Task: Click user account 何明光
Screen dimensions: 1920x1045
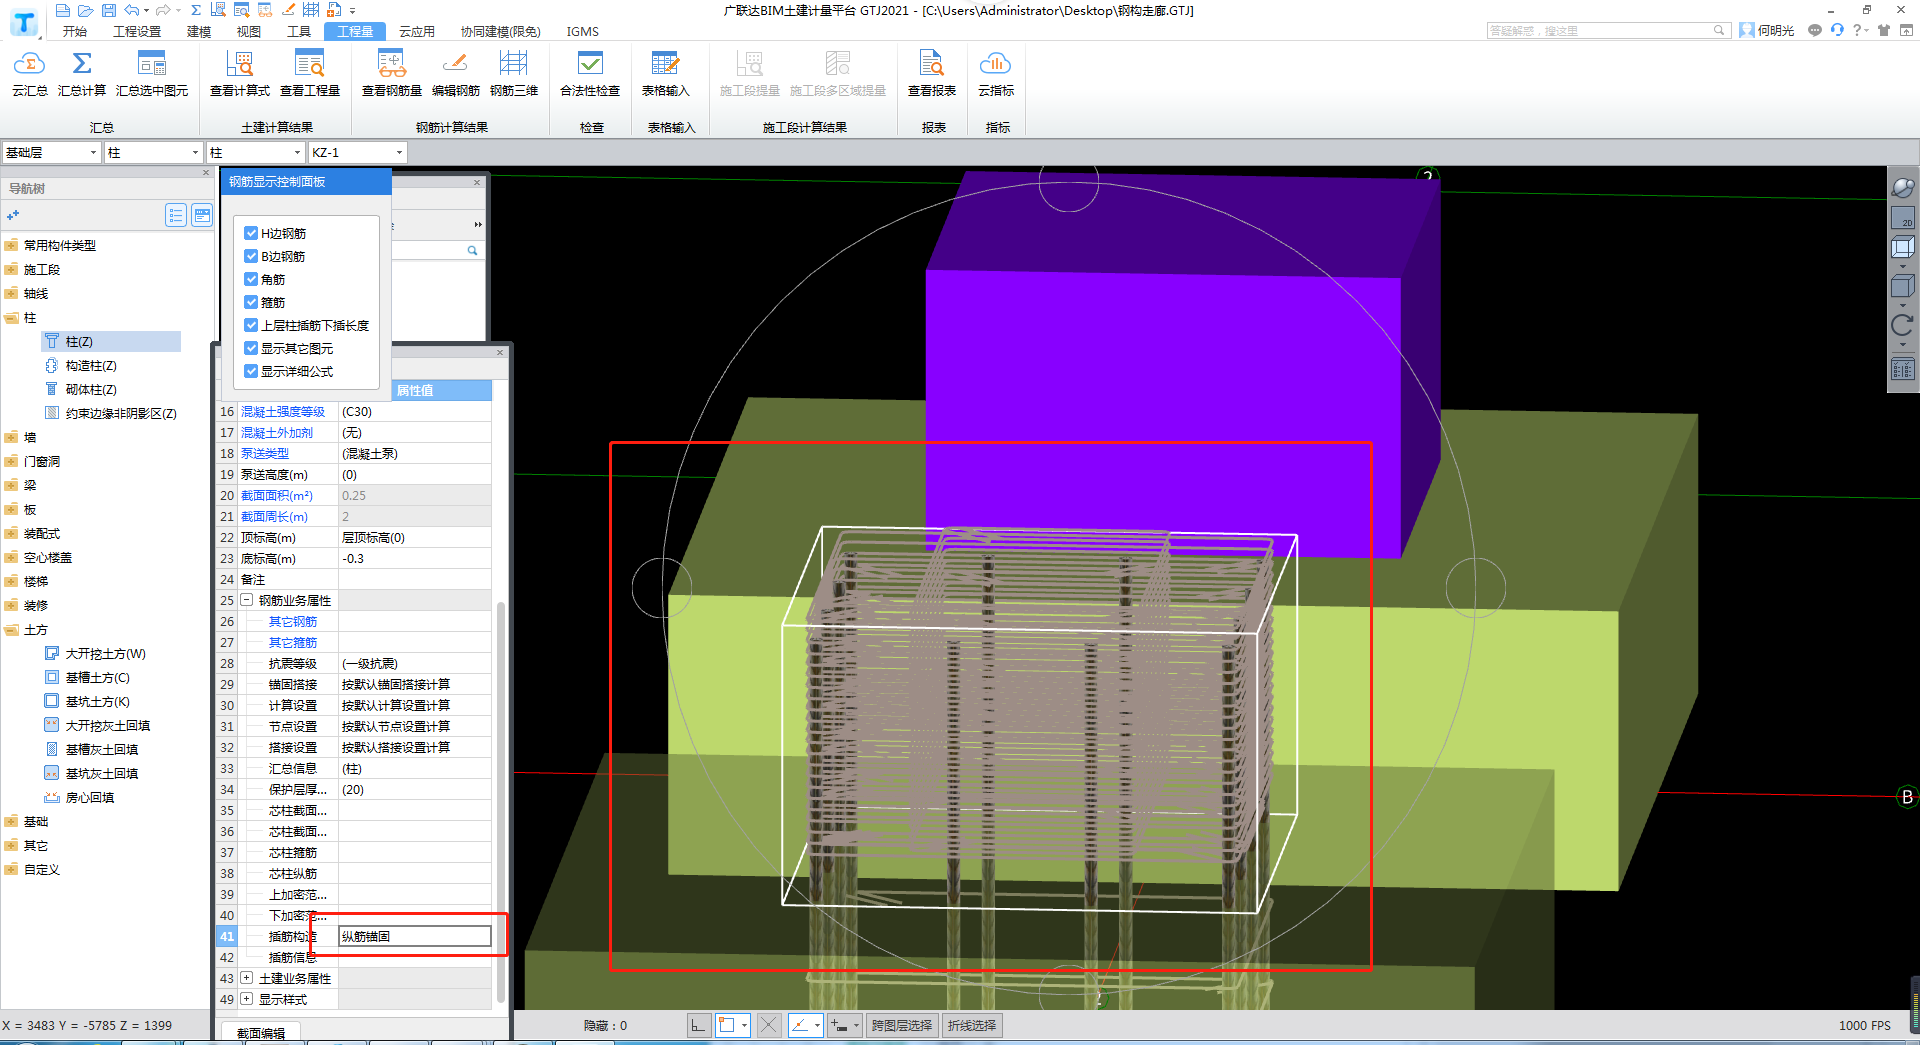Action: (x=1767, y=31)
